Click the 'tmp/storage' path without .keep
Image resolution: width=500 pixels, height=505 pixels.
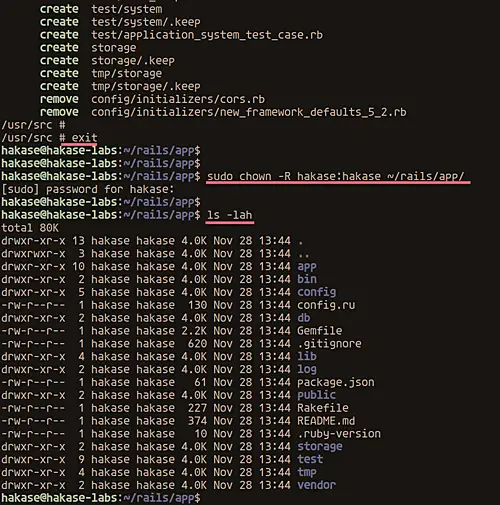(127, 73)
